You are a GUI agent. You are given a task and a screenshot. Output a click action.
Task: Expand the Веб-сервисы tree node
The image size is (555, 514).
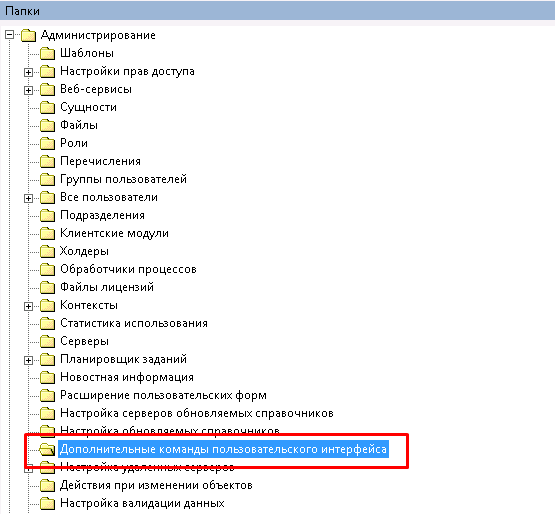[x=28, y=90]
